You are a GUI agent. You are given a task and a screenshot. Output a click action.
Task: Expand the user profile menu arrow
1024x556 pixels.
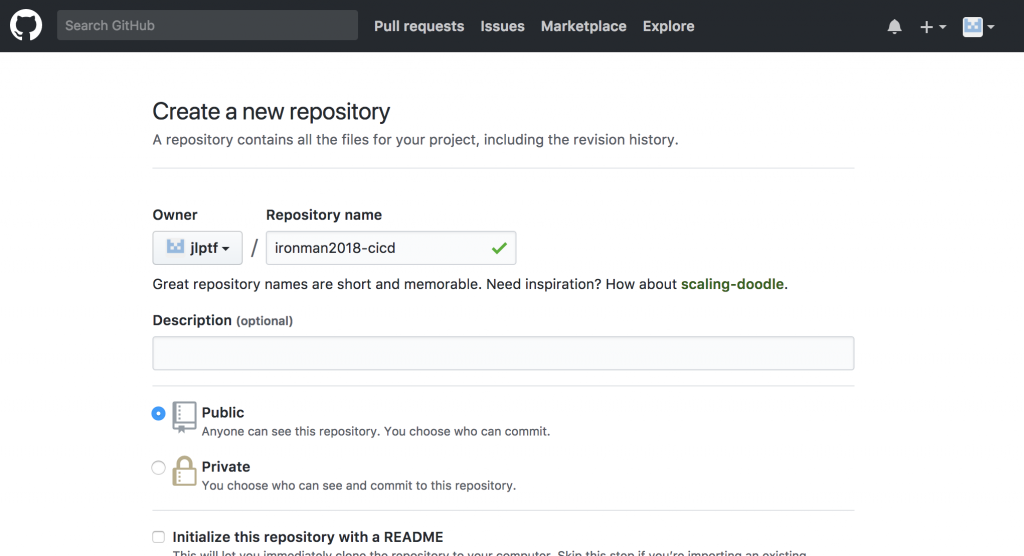990,27
